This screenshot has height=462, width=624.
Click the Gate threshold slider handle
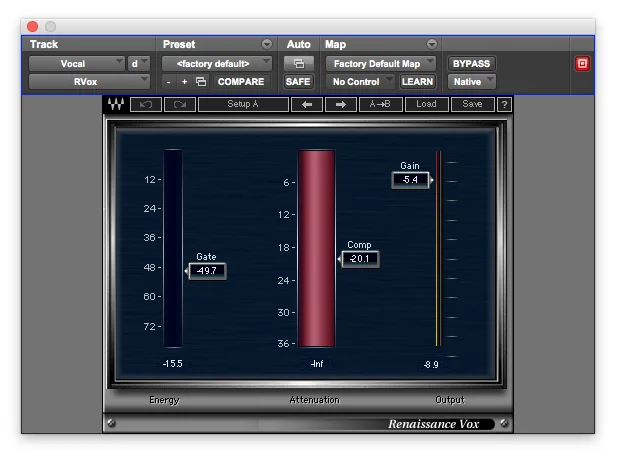point(186,271)
